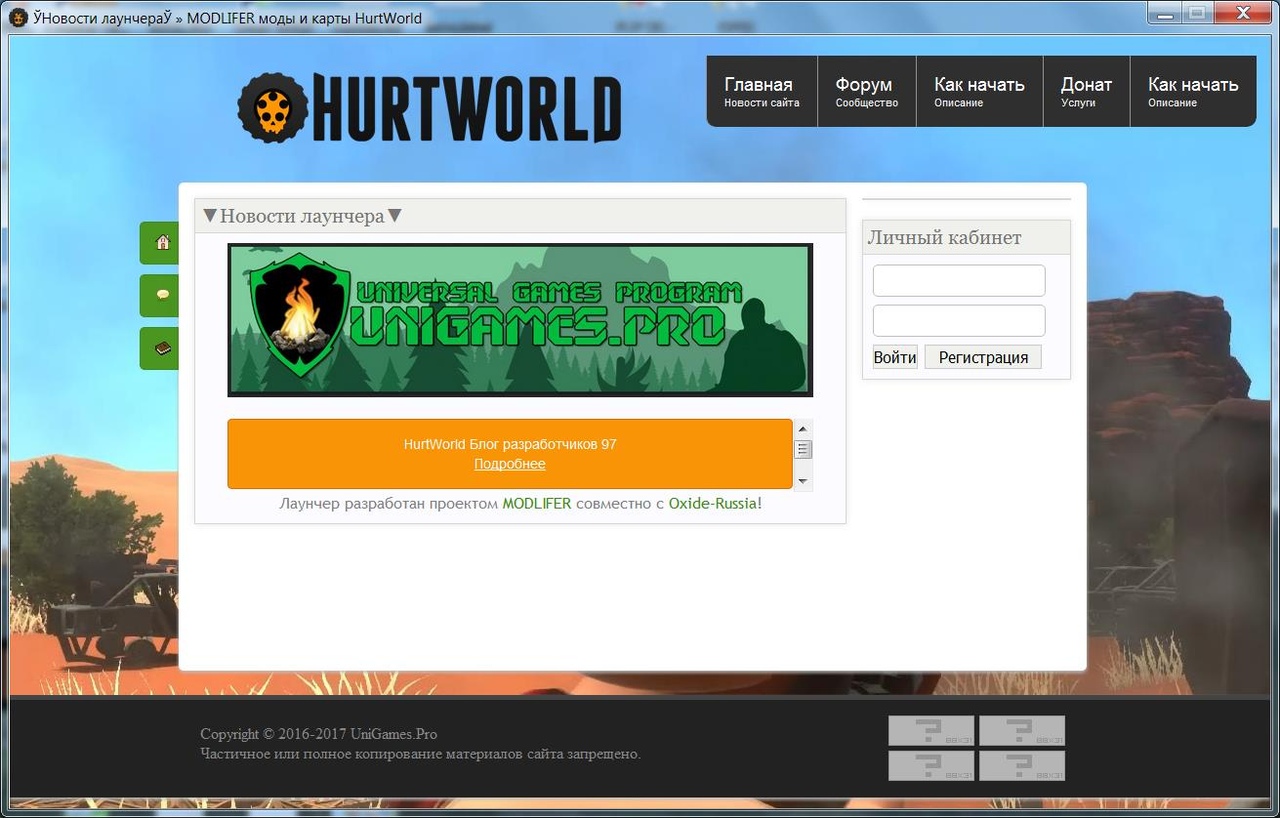The image size is (1280, 818).
Task: Open the last Как начать menu item
Action: coord(1192,91)
